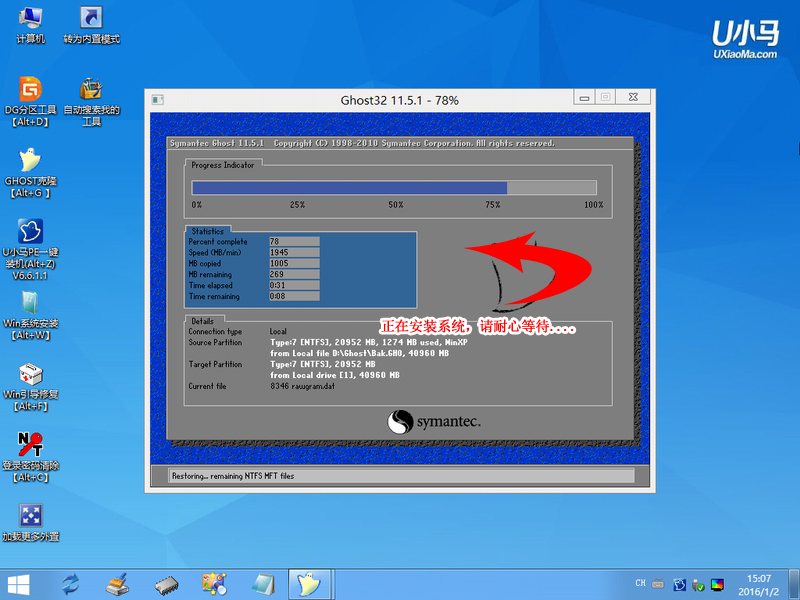The height and width of the screenshot is (600, 800).
Task: Open the blue refresh arrows taskbar icon
Action: point(71,583)
